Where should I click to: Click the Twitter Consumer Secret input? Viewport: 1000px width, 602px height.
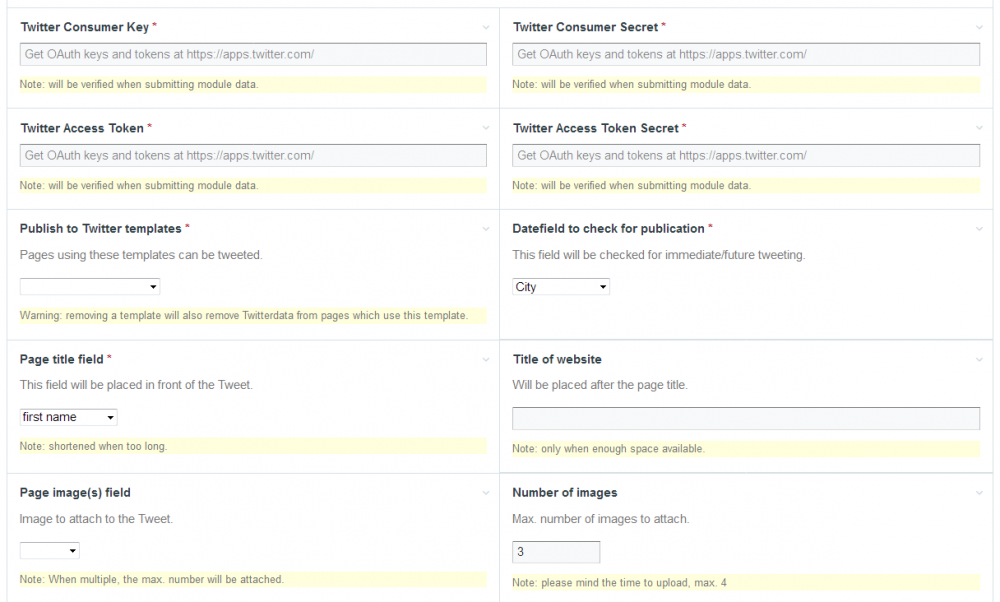coord(746,55)
